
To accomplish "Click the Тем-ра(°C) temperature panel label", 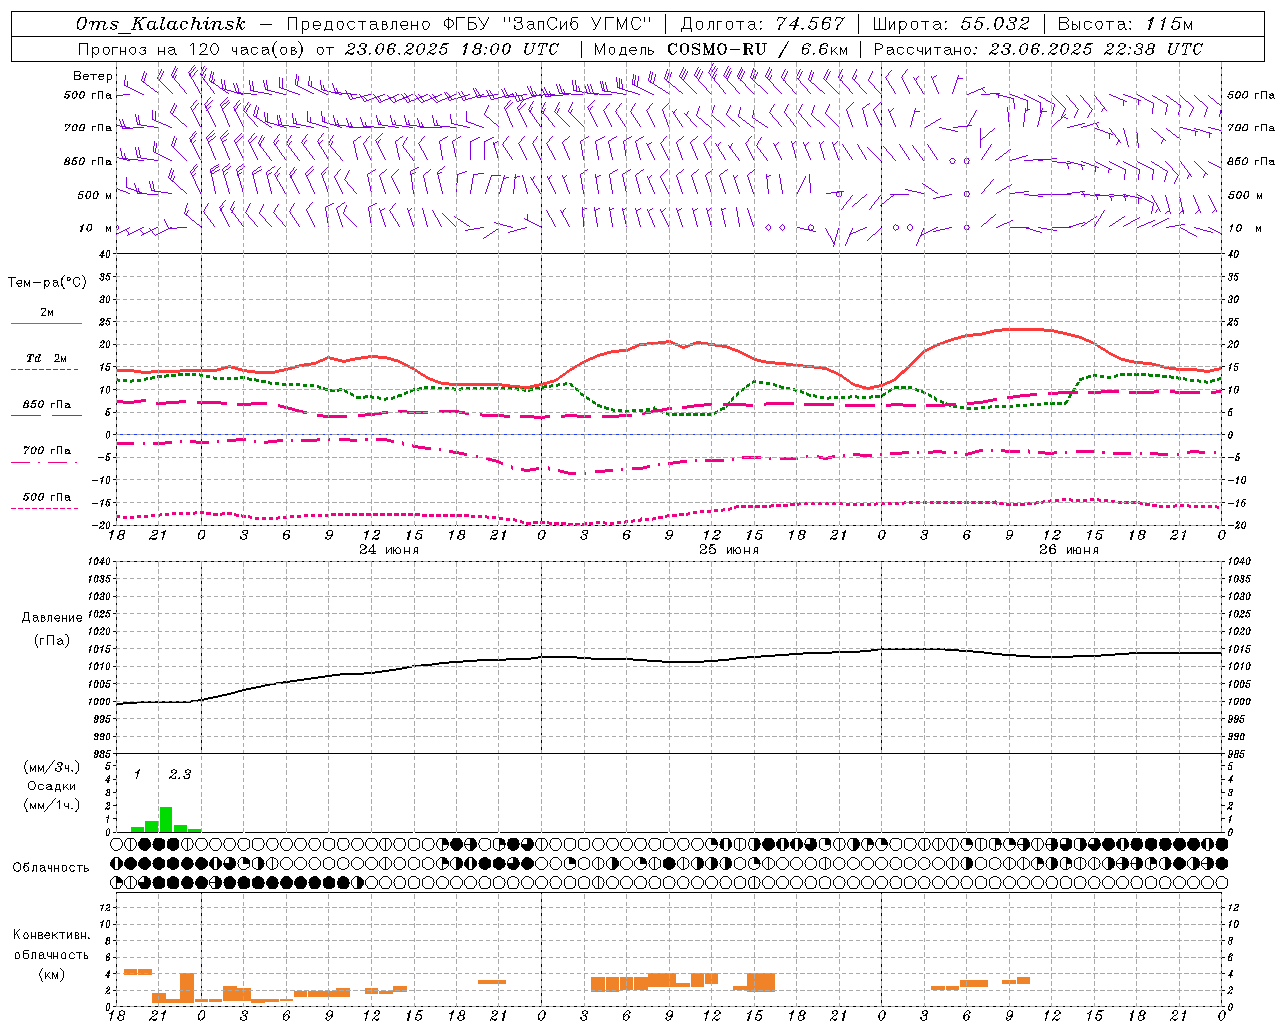I will [x=47, y=283].
